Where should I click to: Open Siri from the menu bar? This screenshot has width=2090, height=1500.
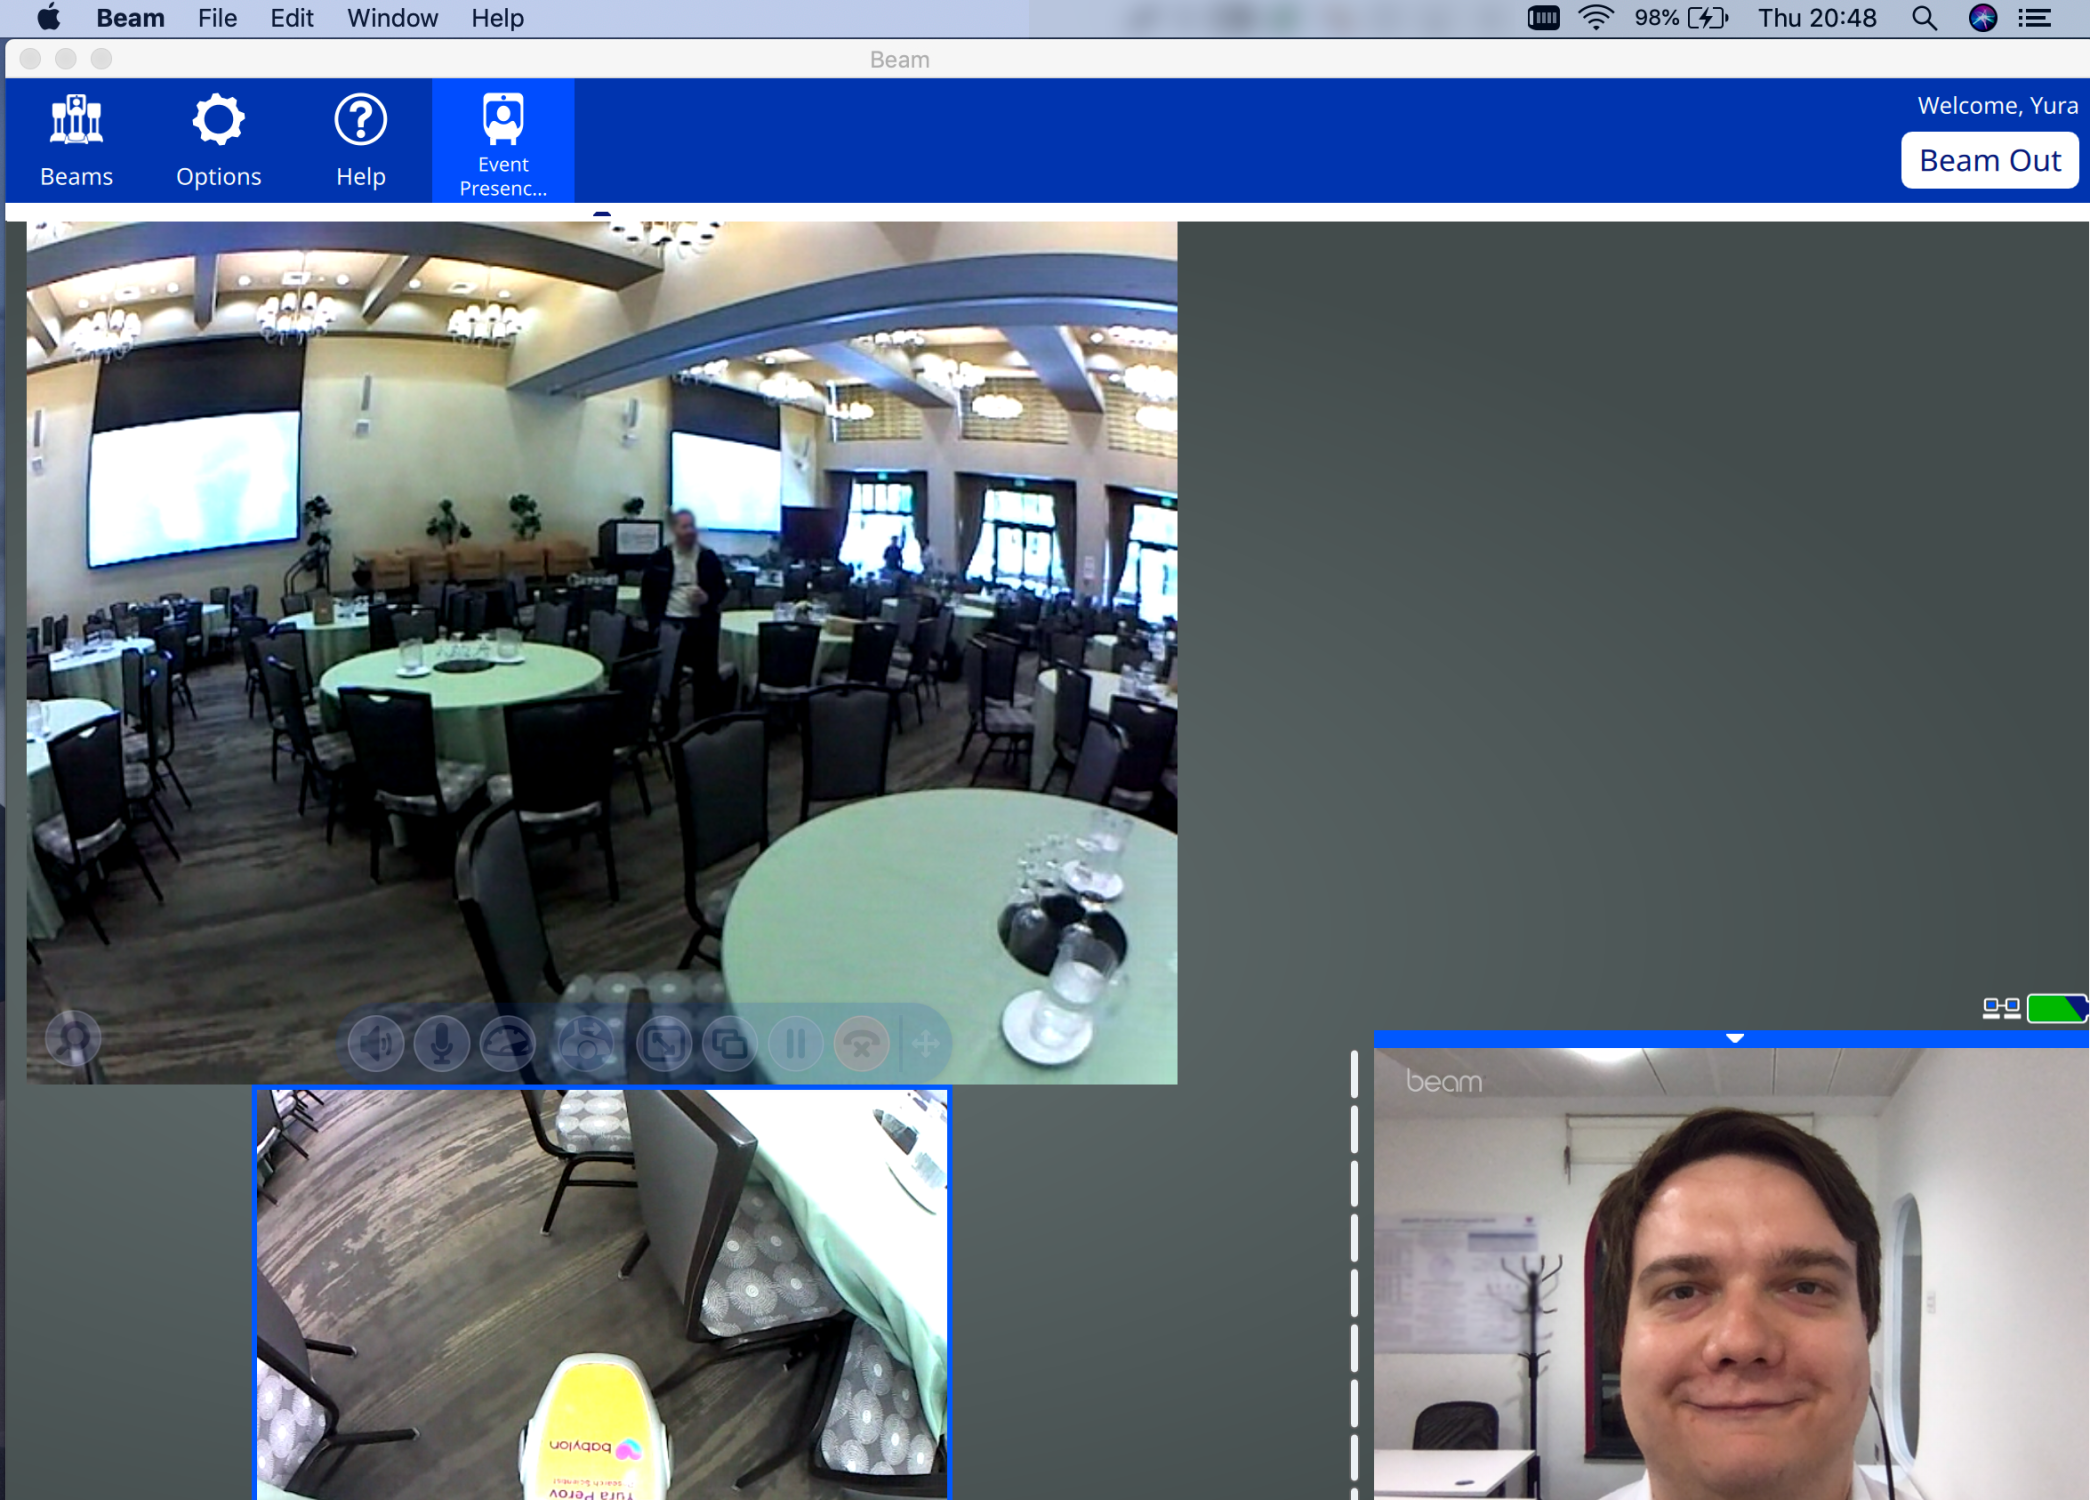click(1982, 18)
